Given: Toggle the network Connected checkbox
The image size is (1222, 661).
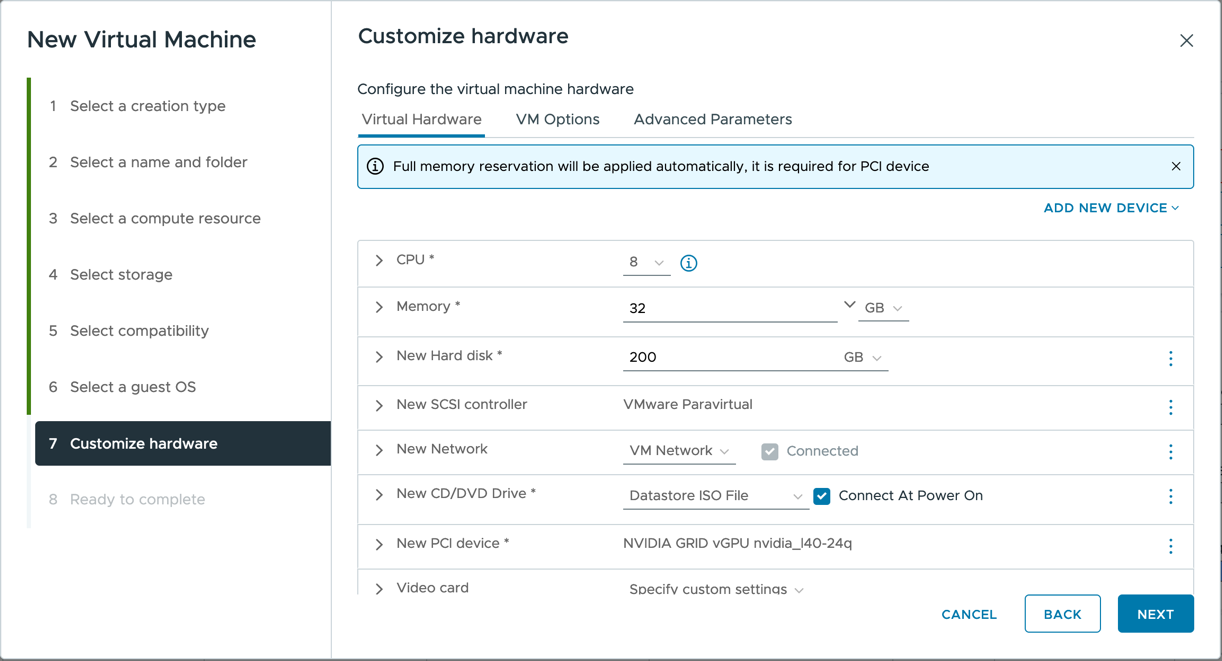Looking at the screenshot, I should point(769,452).
